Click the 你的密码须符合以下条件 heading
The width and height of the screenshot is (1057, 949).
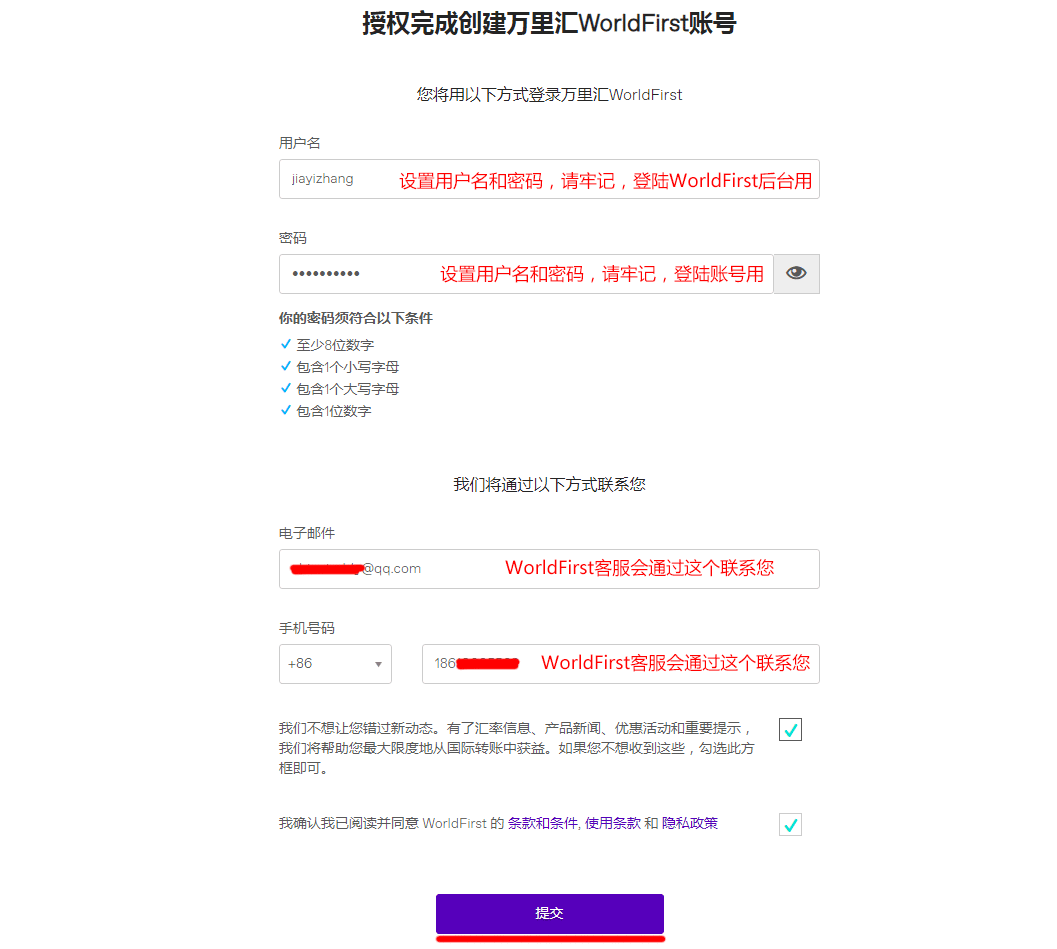coord(356,318)
